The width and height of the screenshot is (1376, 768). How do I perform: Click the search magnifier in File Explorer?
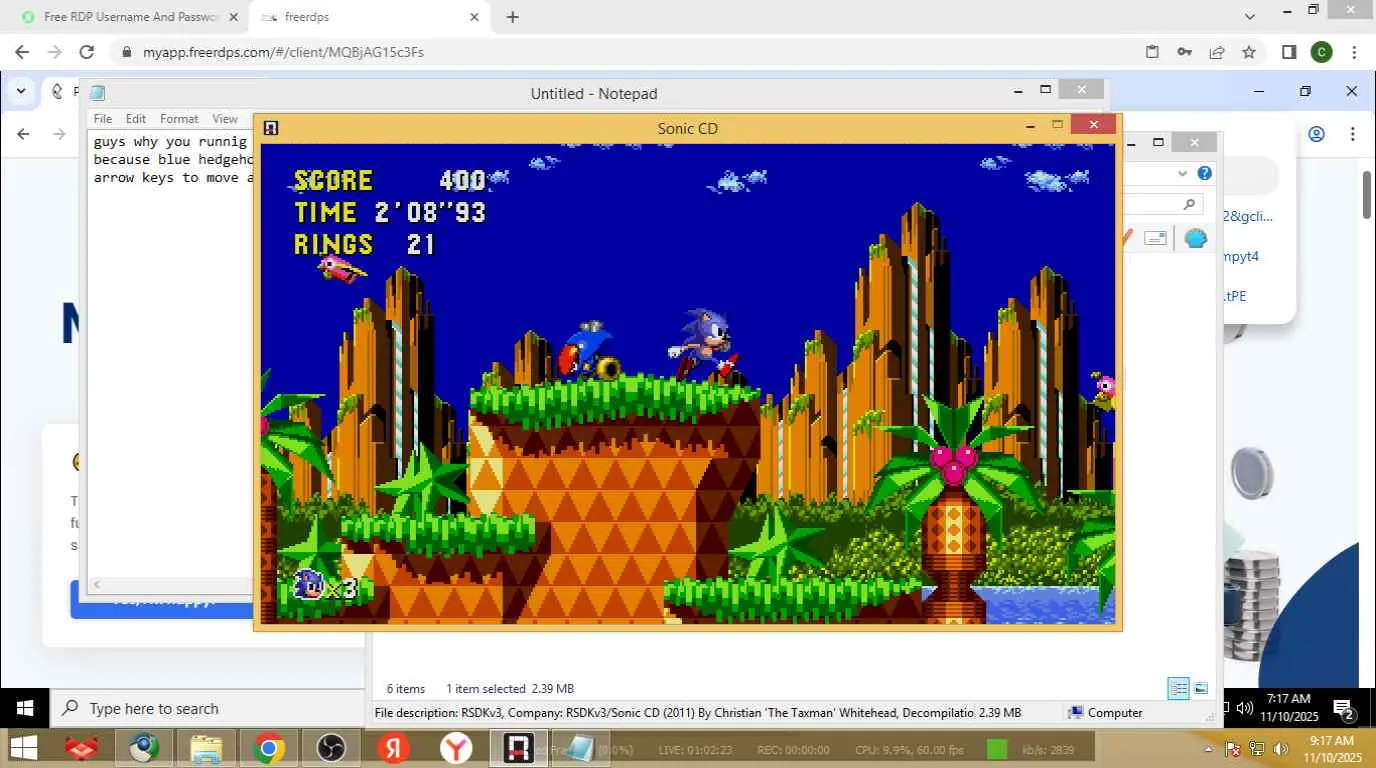1189,204
